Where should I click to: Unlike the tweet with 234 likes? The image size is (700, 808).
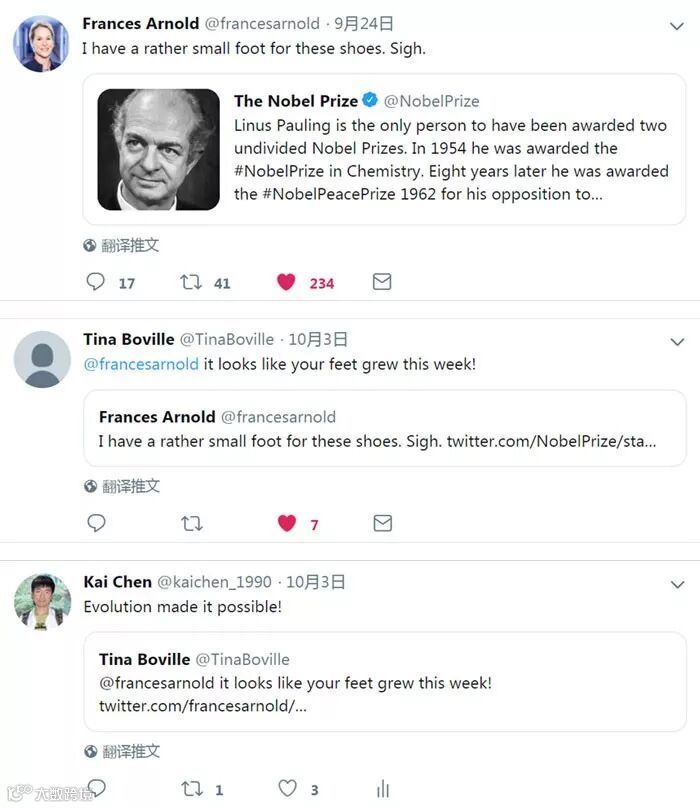[x=286, y=282]
